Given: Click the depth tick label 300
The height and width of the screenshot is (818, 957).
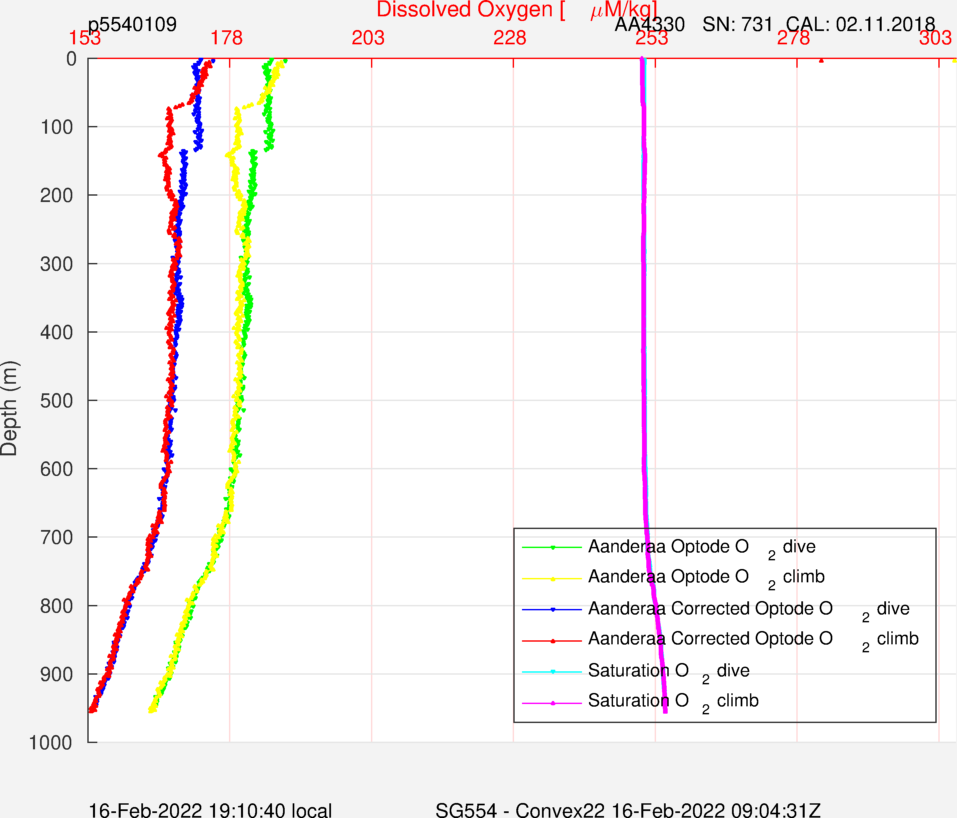Looking at the screenshot, I should coord(56,264).
